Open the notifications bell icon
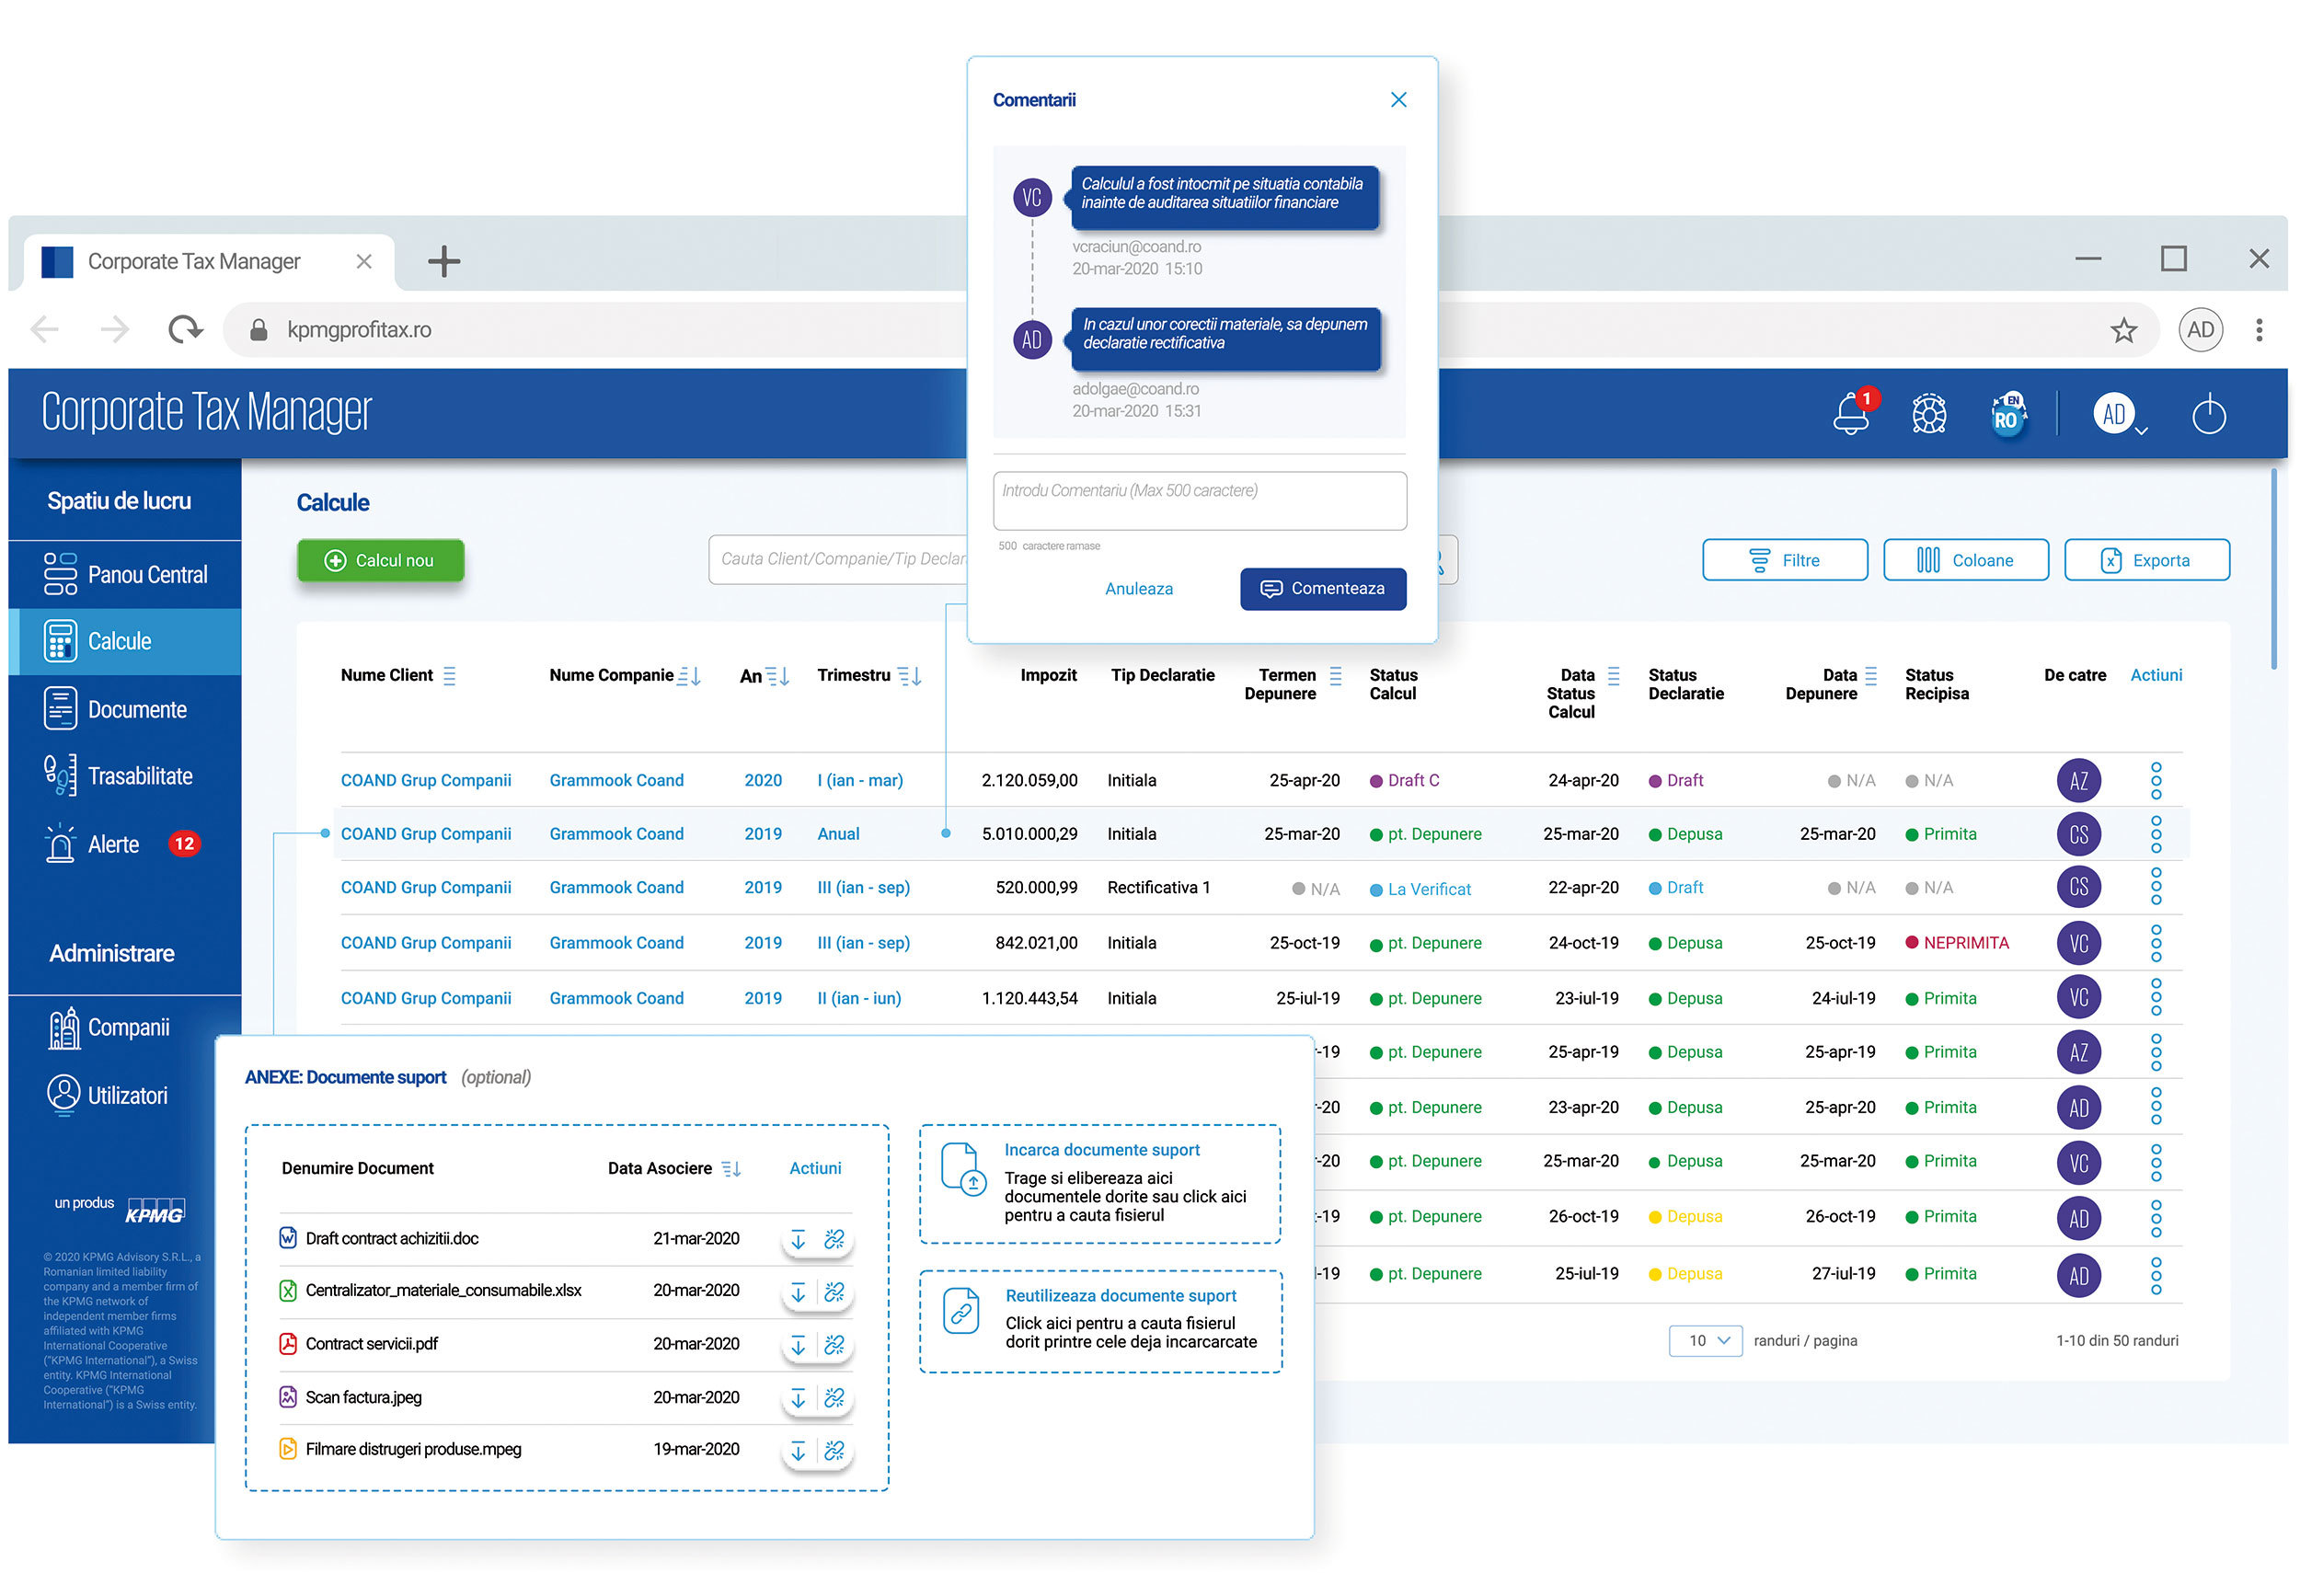 pyautogui.click(x=1849, y=413)
